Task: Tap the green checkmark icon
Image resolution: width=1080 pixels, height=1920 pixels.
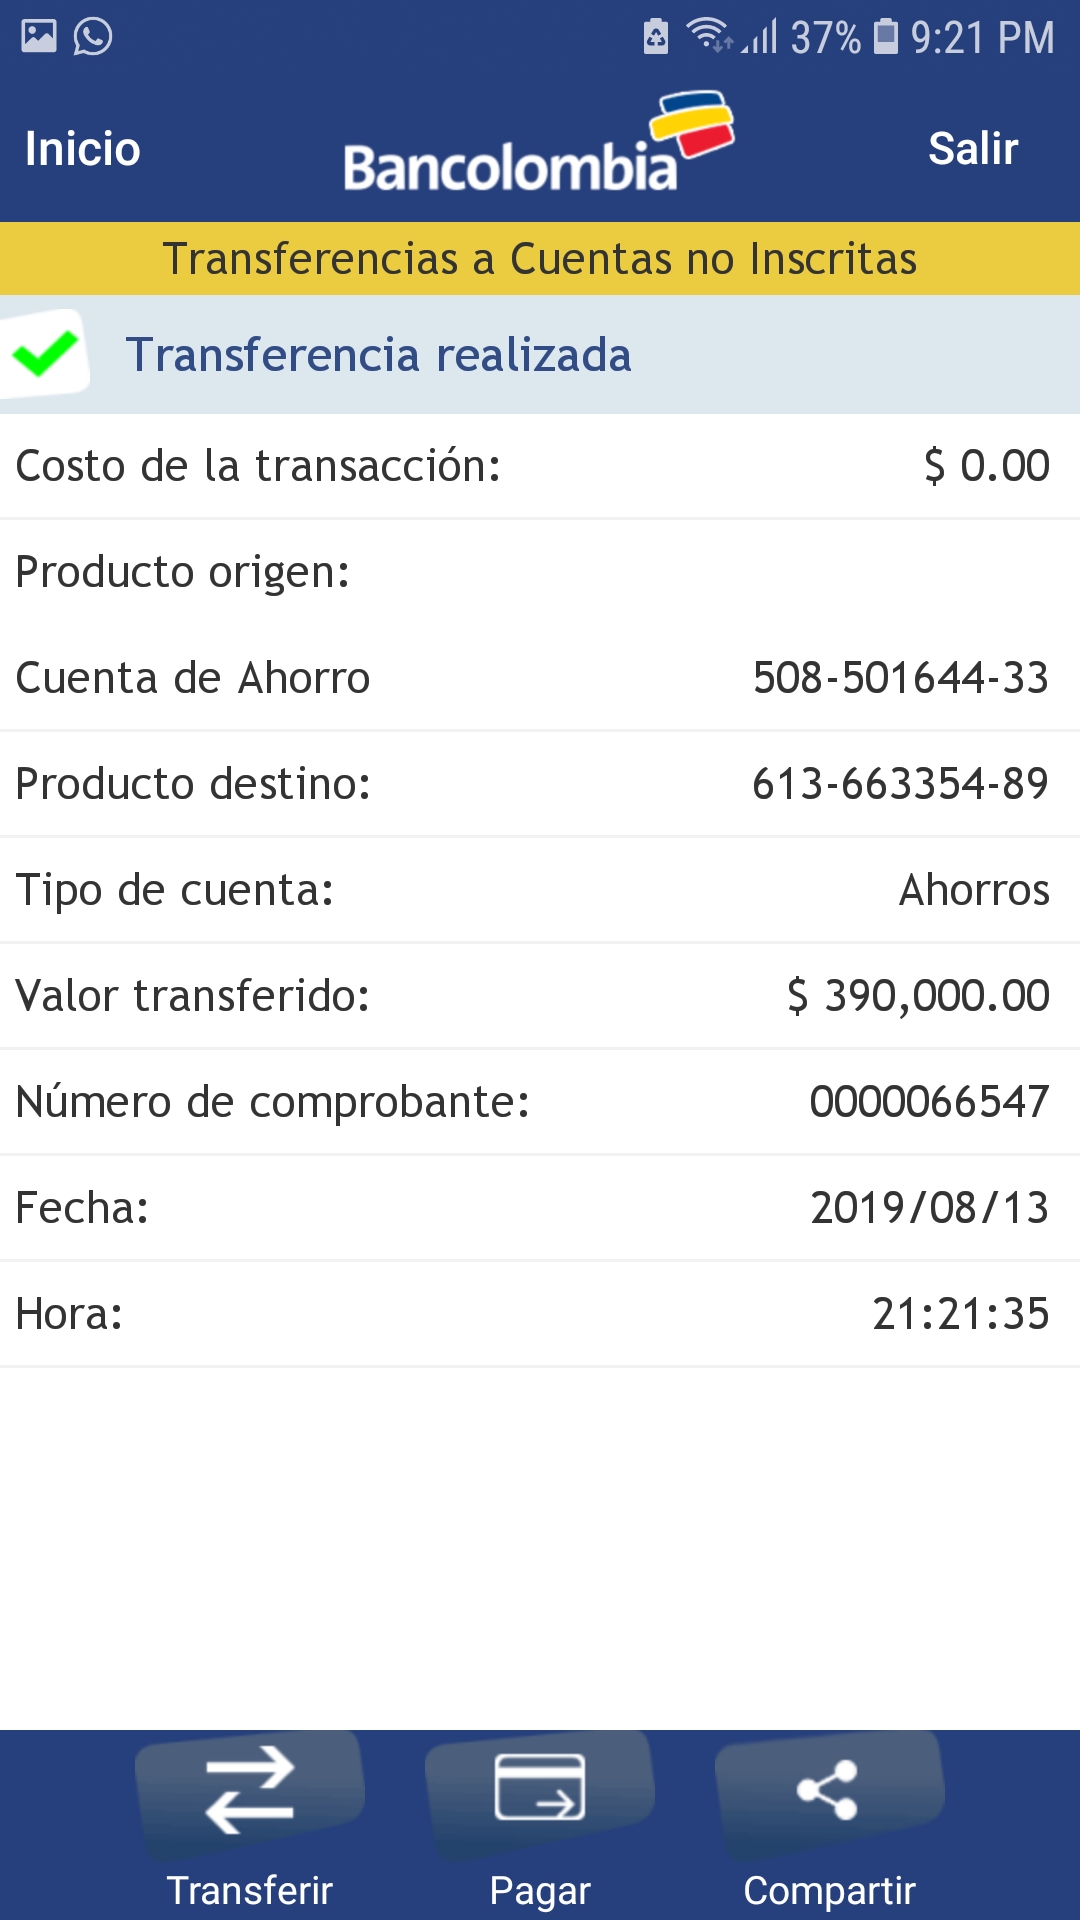Action: pyautogui.click(x=45, y=354)
